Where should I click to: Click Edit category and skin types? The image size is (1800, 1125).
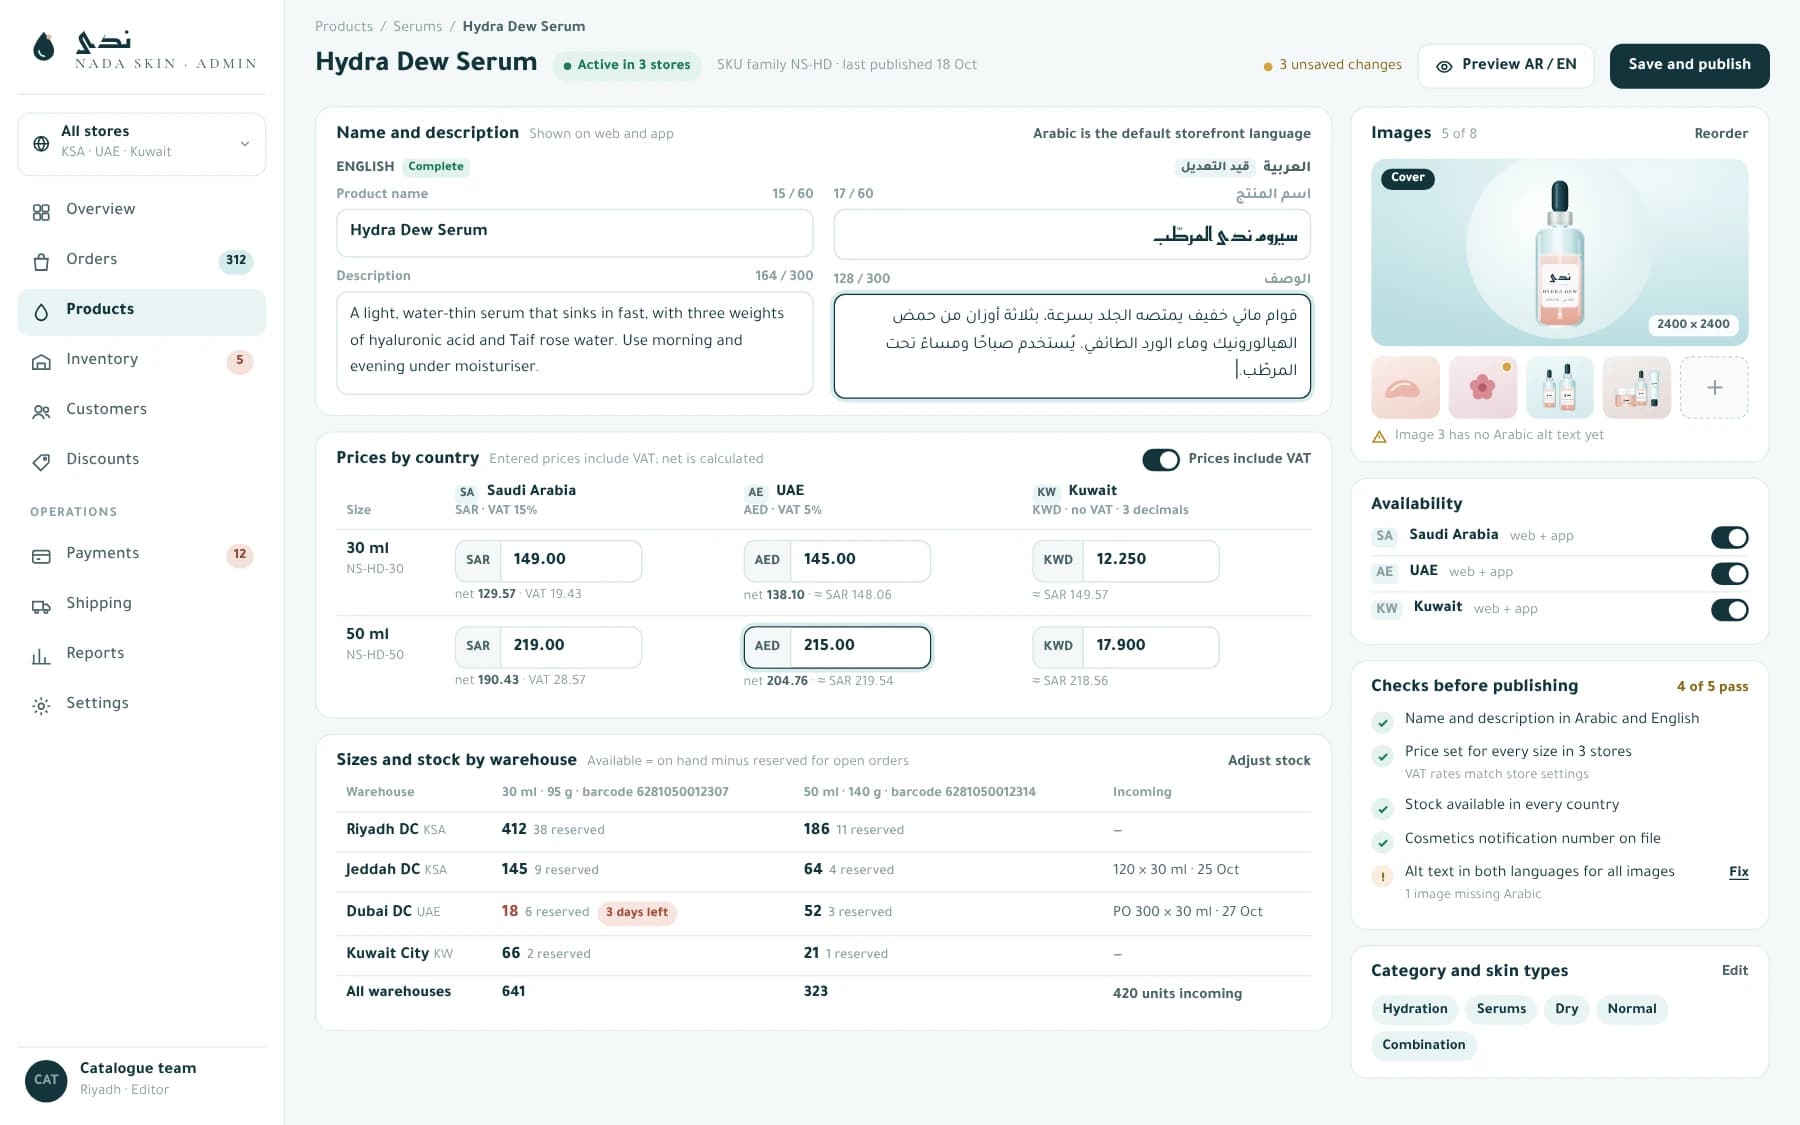pyautogui.click(x=1735, y=971)
